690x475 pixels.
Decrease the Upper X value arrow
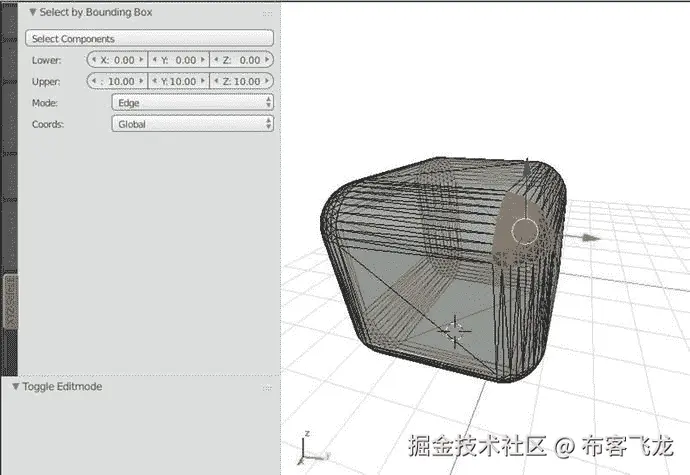[94, 81]
